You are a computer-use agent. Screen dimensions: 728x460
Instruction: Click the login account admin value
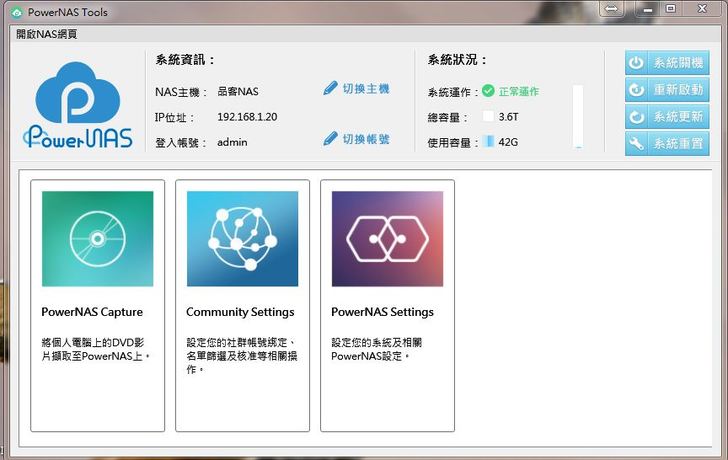click(232, 142)
